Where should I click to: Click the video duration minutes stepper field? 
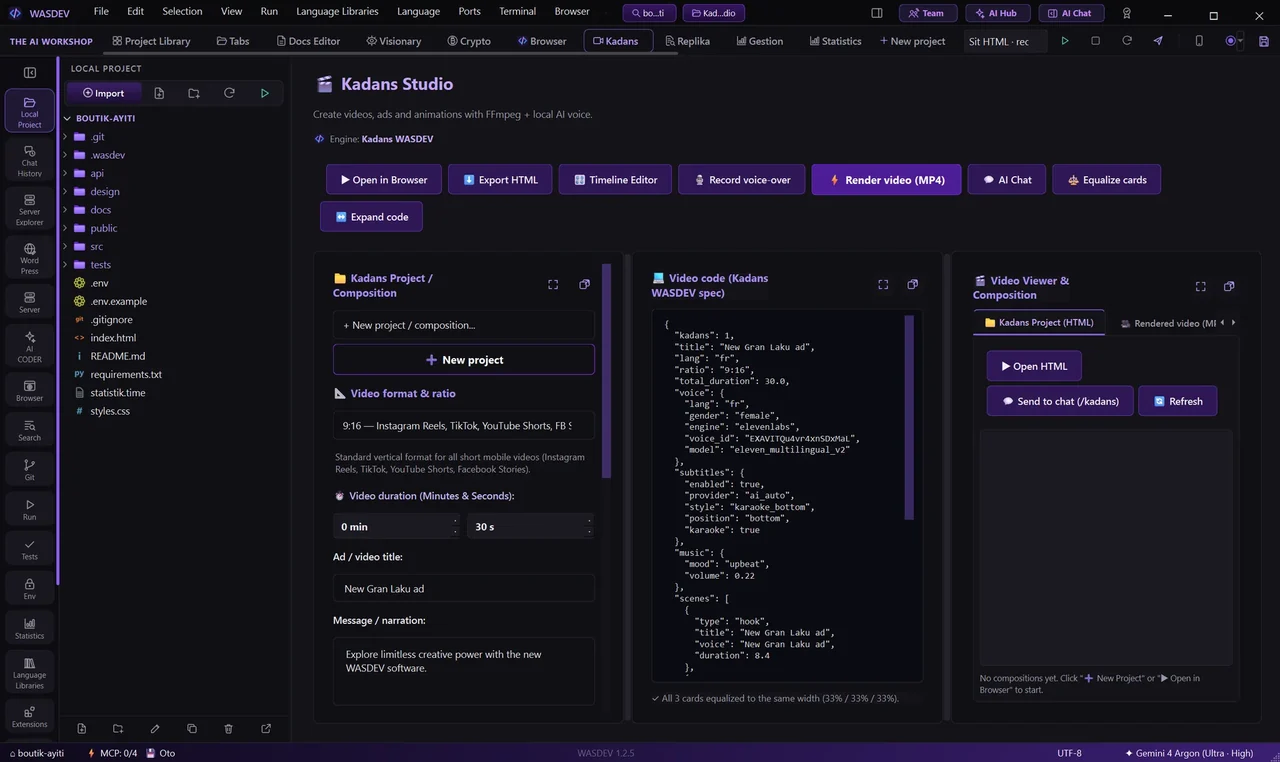coord(397,526)
